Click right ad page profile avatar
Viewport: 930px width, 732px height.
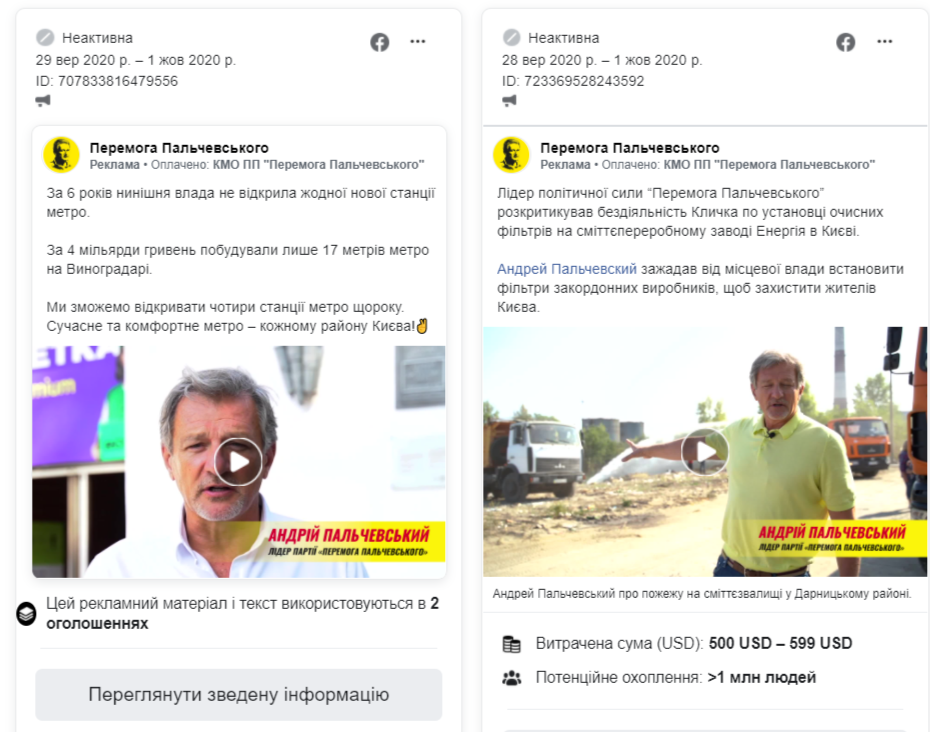coord(511,155)
